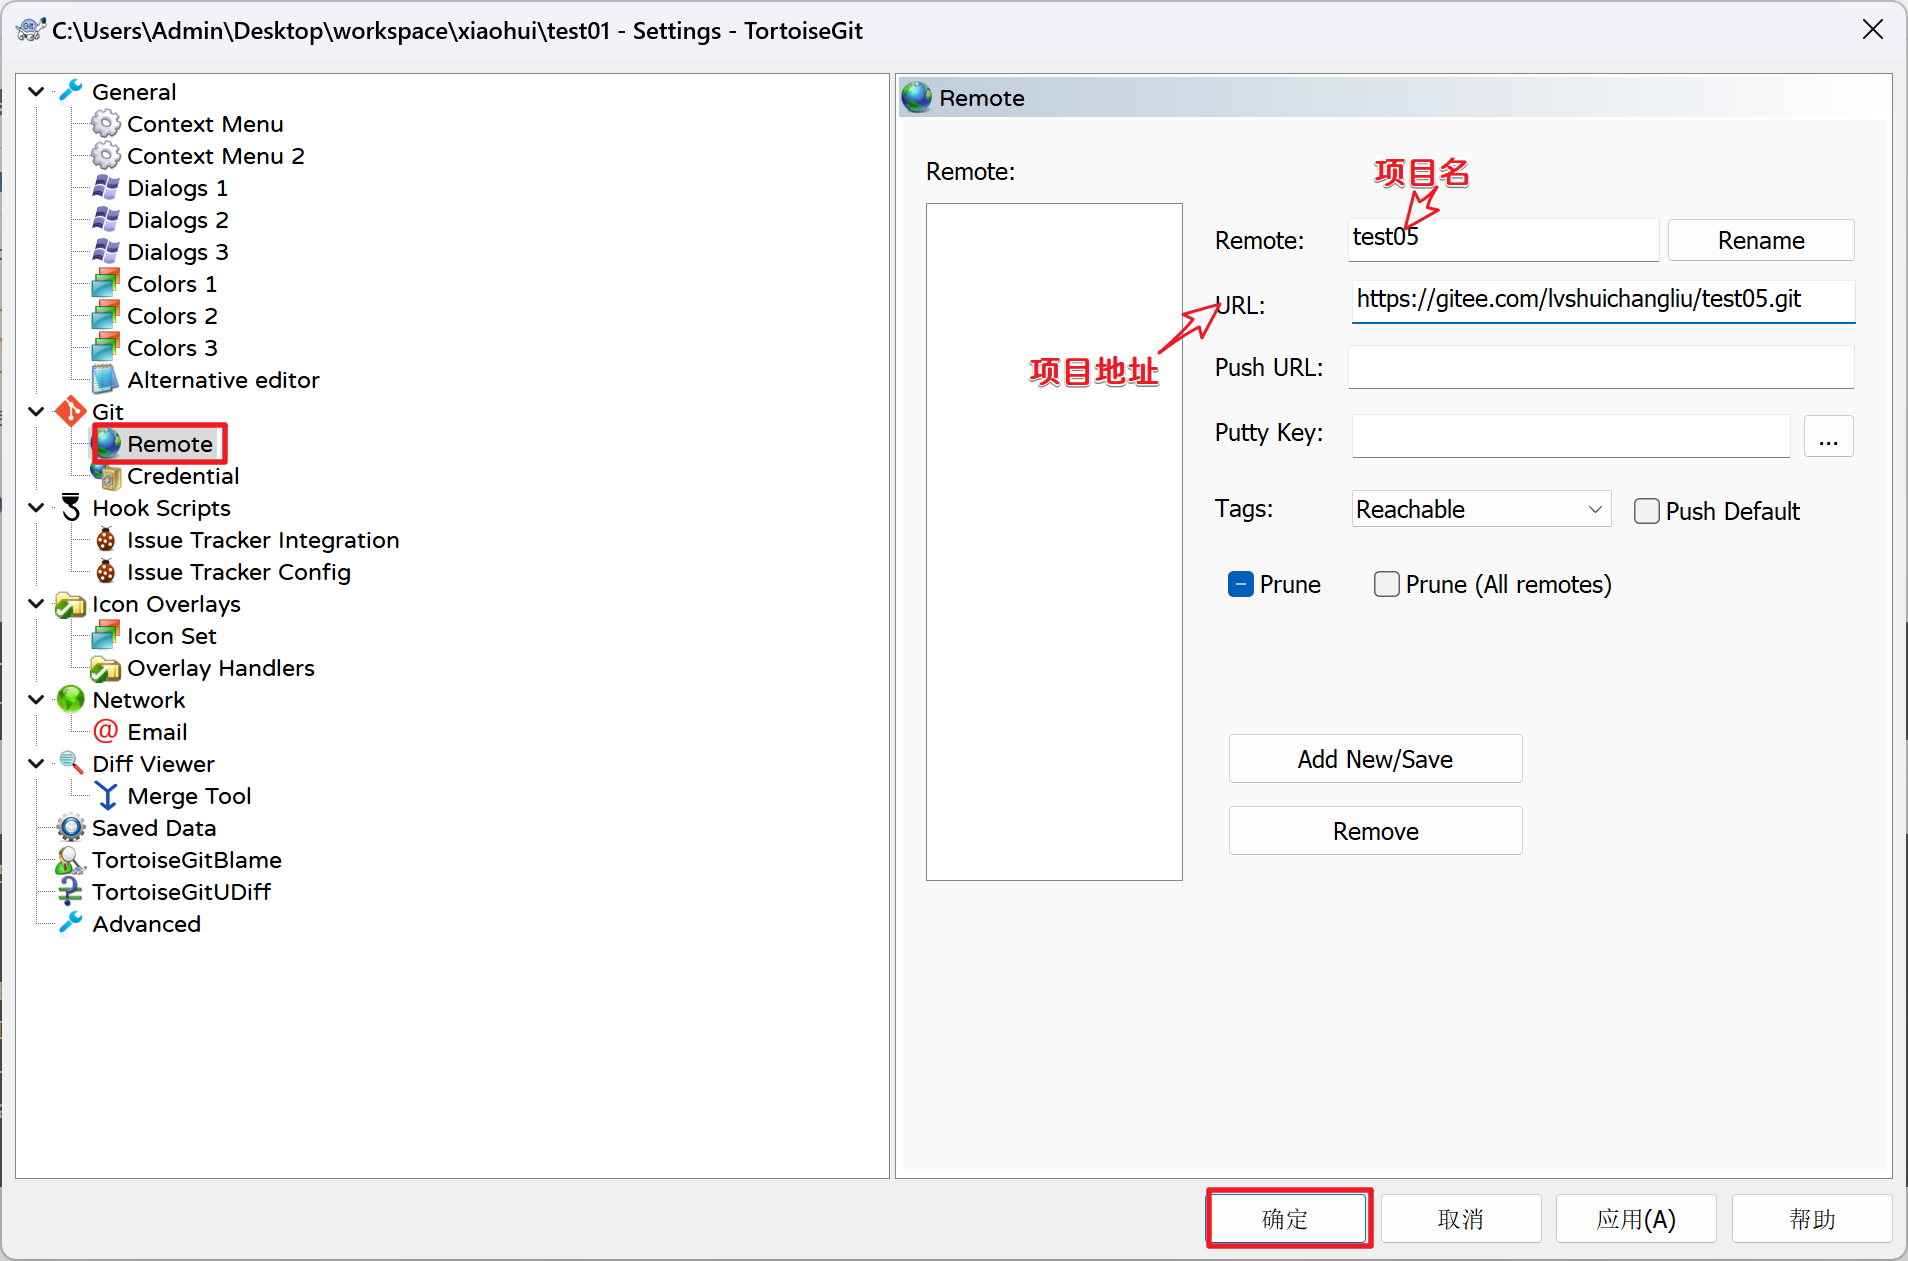This screenshot has width=1908, height=1261.
Task: Click the Merge Tool icon
Action: click(106, 795)
